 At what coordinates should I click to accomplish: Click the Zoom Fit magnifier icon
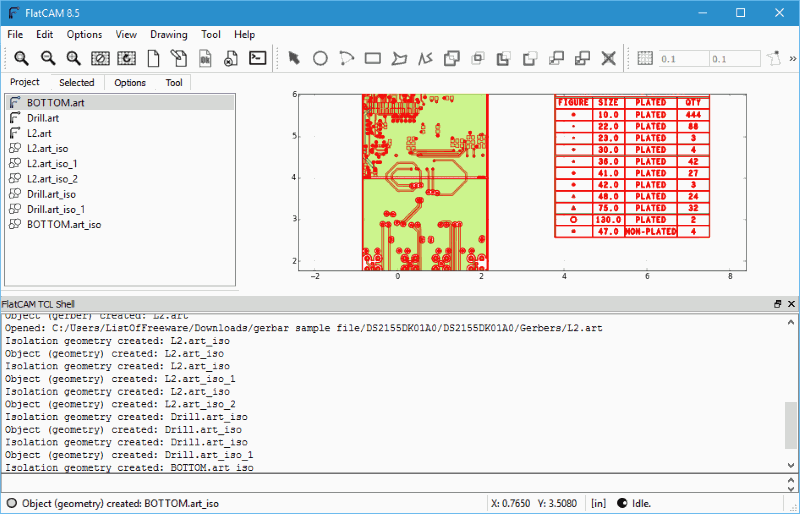click(21, 58)
